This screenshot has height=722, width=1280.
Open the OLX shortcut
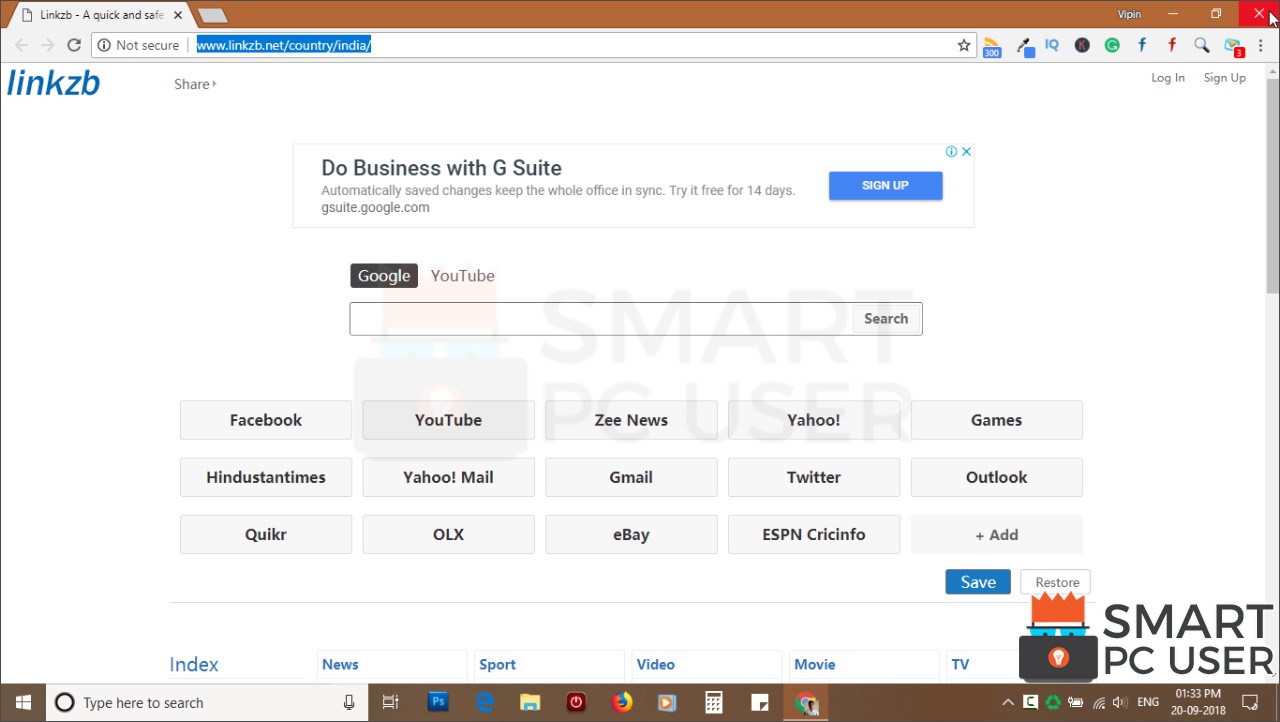coord(448,534)
